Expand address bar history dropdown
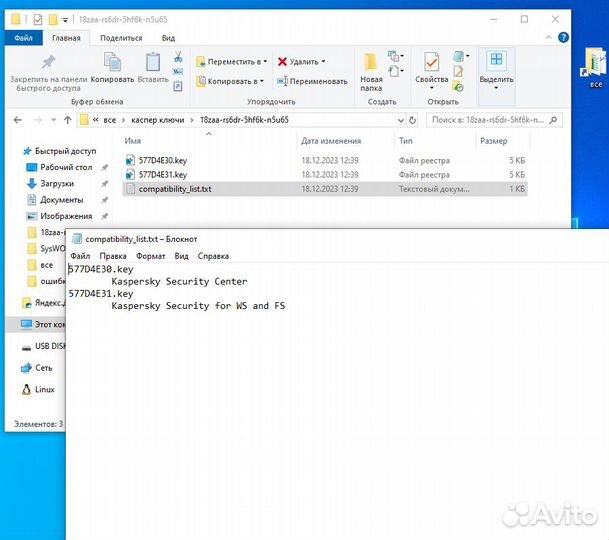This screenshot has height=540, width=609. (x=401, y=120)
